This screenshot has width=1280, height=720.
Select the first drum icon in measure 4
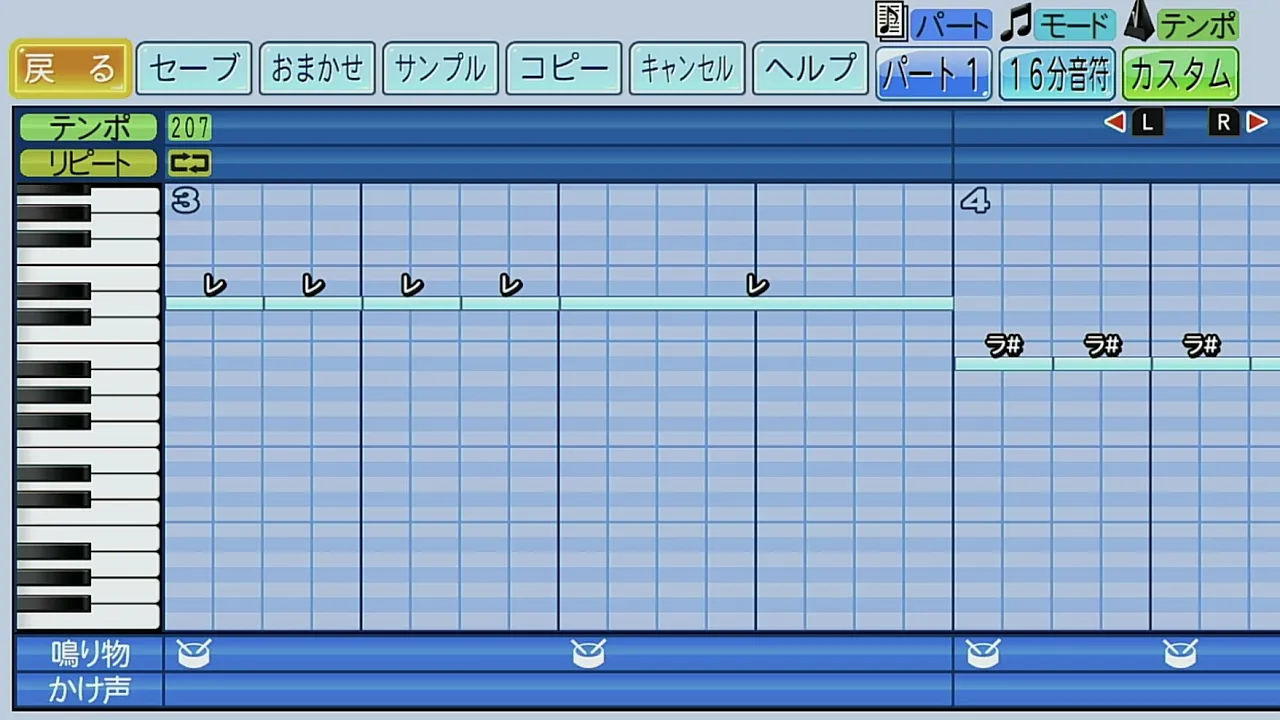pyautogui.click(x=983, y=654)
